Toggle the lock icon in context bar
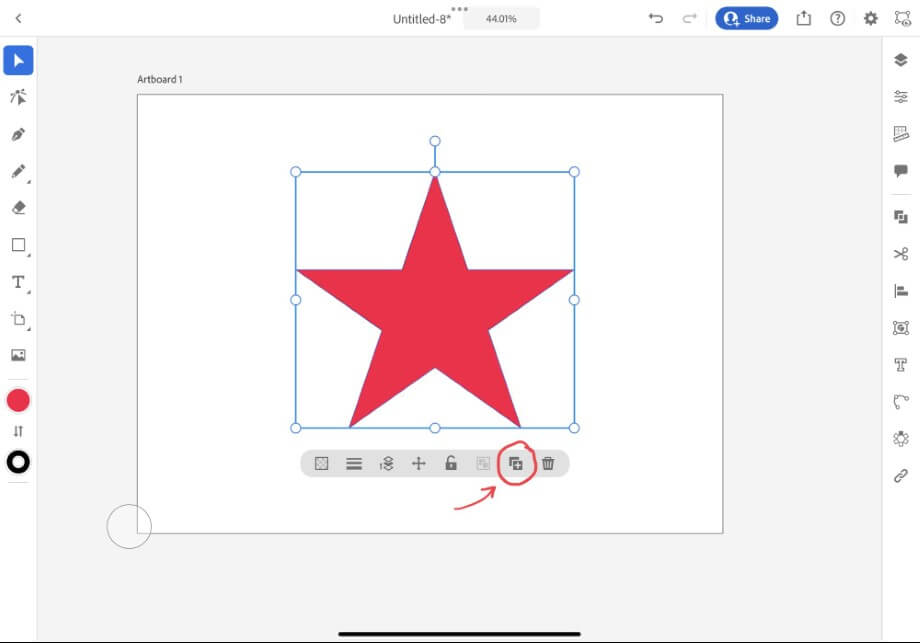Screen dimensions: 920x643 click(451, 463)
